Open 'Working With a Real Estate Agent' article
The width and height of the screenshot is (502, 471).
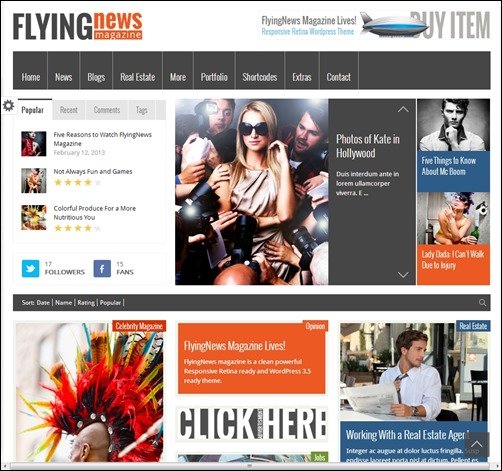tap(408, 435)
